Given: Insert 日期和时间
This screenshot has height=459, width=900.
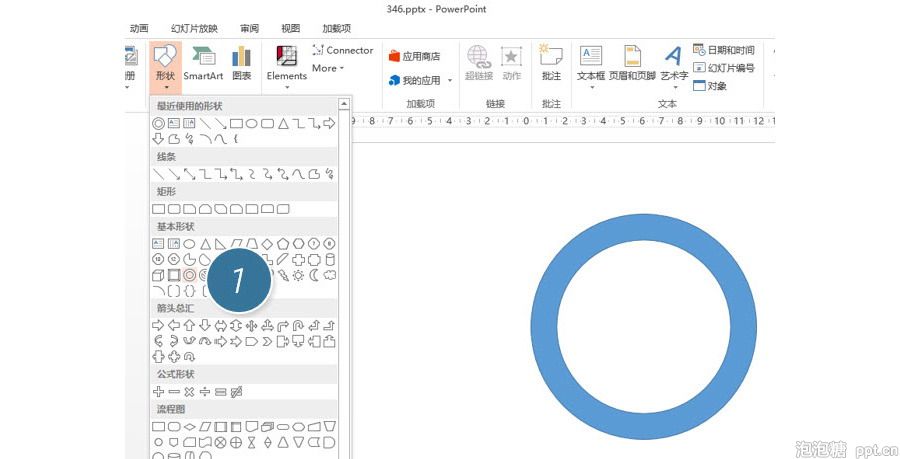Looking at the screenshot, I should (x=724, y=50).
